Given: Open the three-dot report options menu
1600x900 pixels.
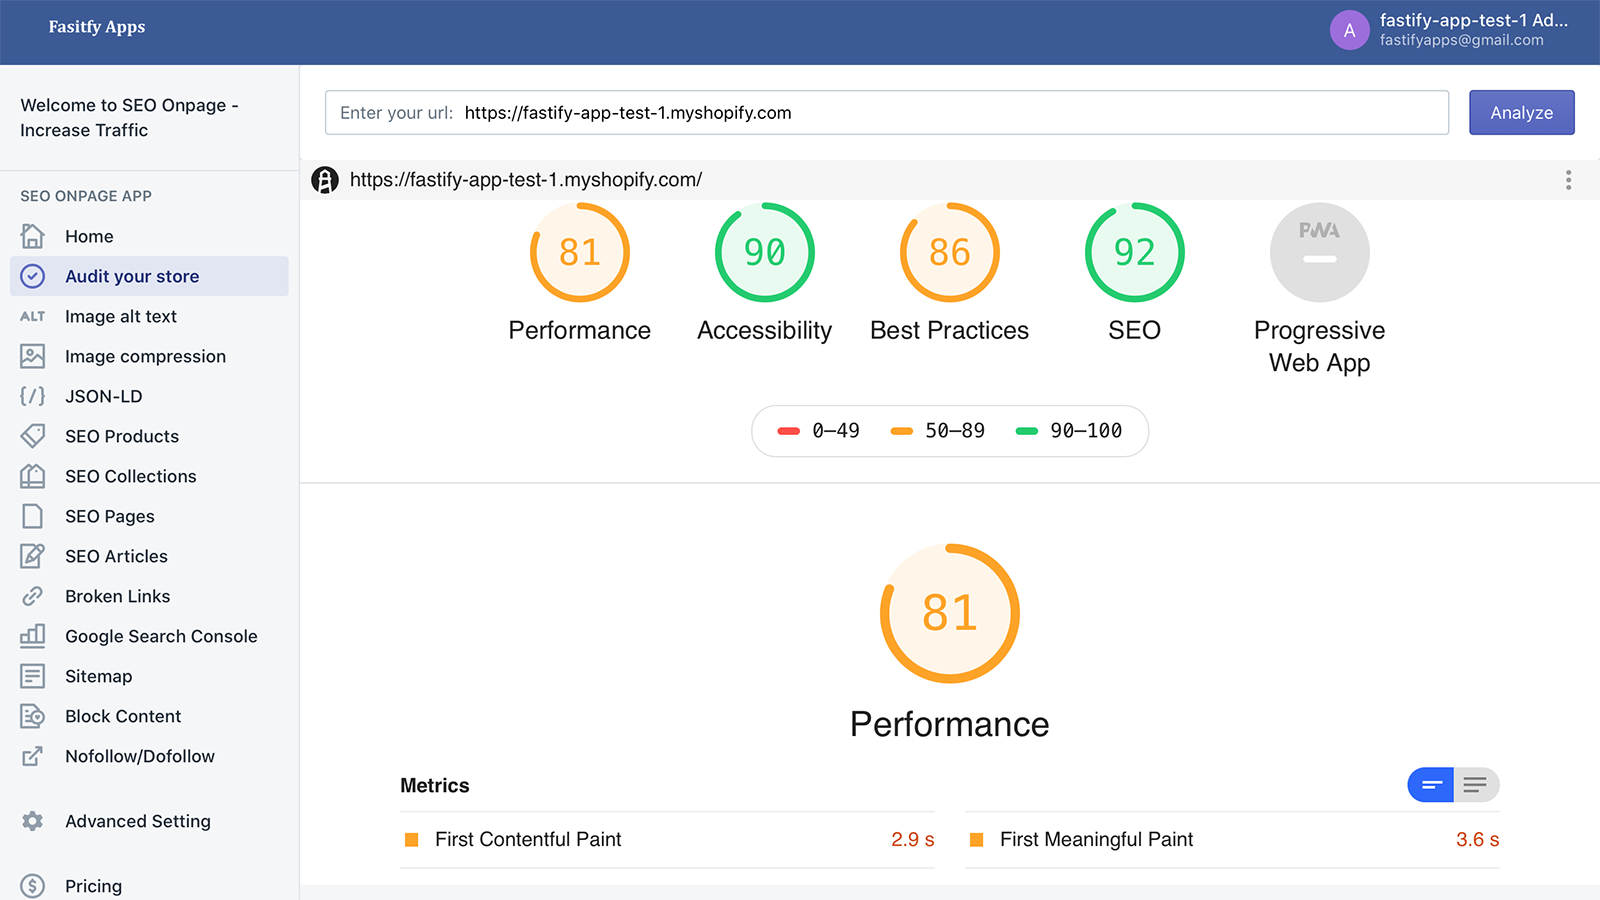Looking at the screenshot, I should pyautogui.click(x=1568, y=180).
